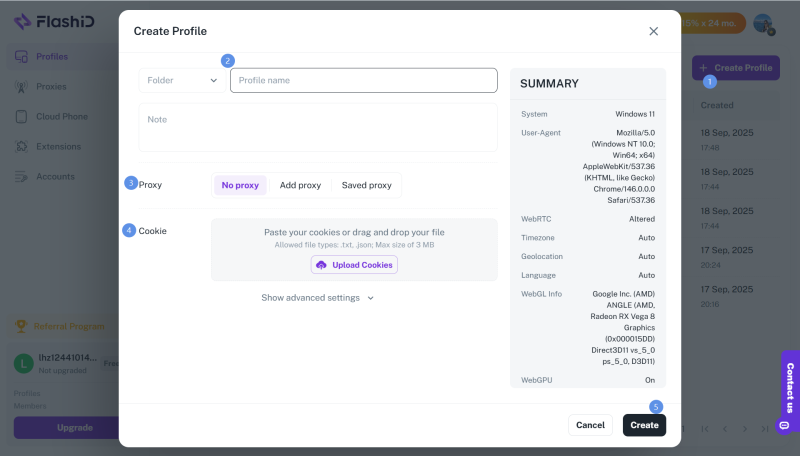Click inside the Note text area
800x456 pixels.
coord(317,128)
